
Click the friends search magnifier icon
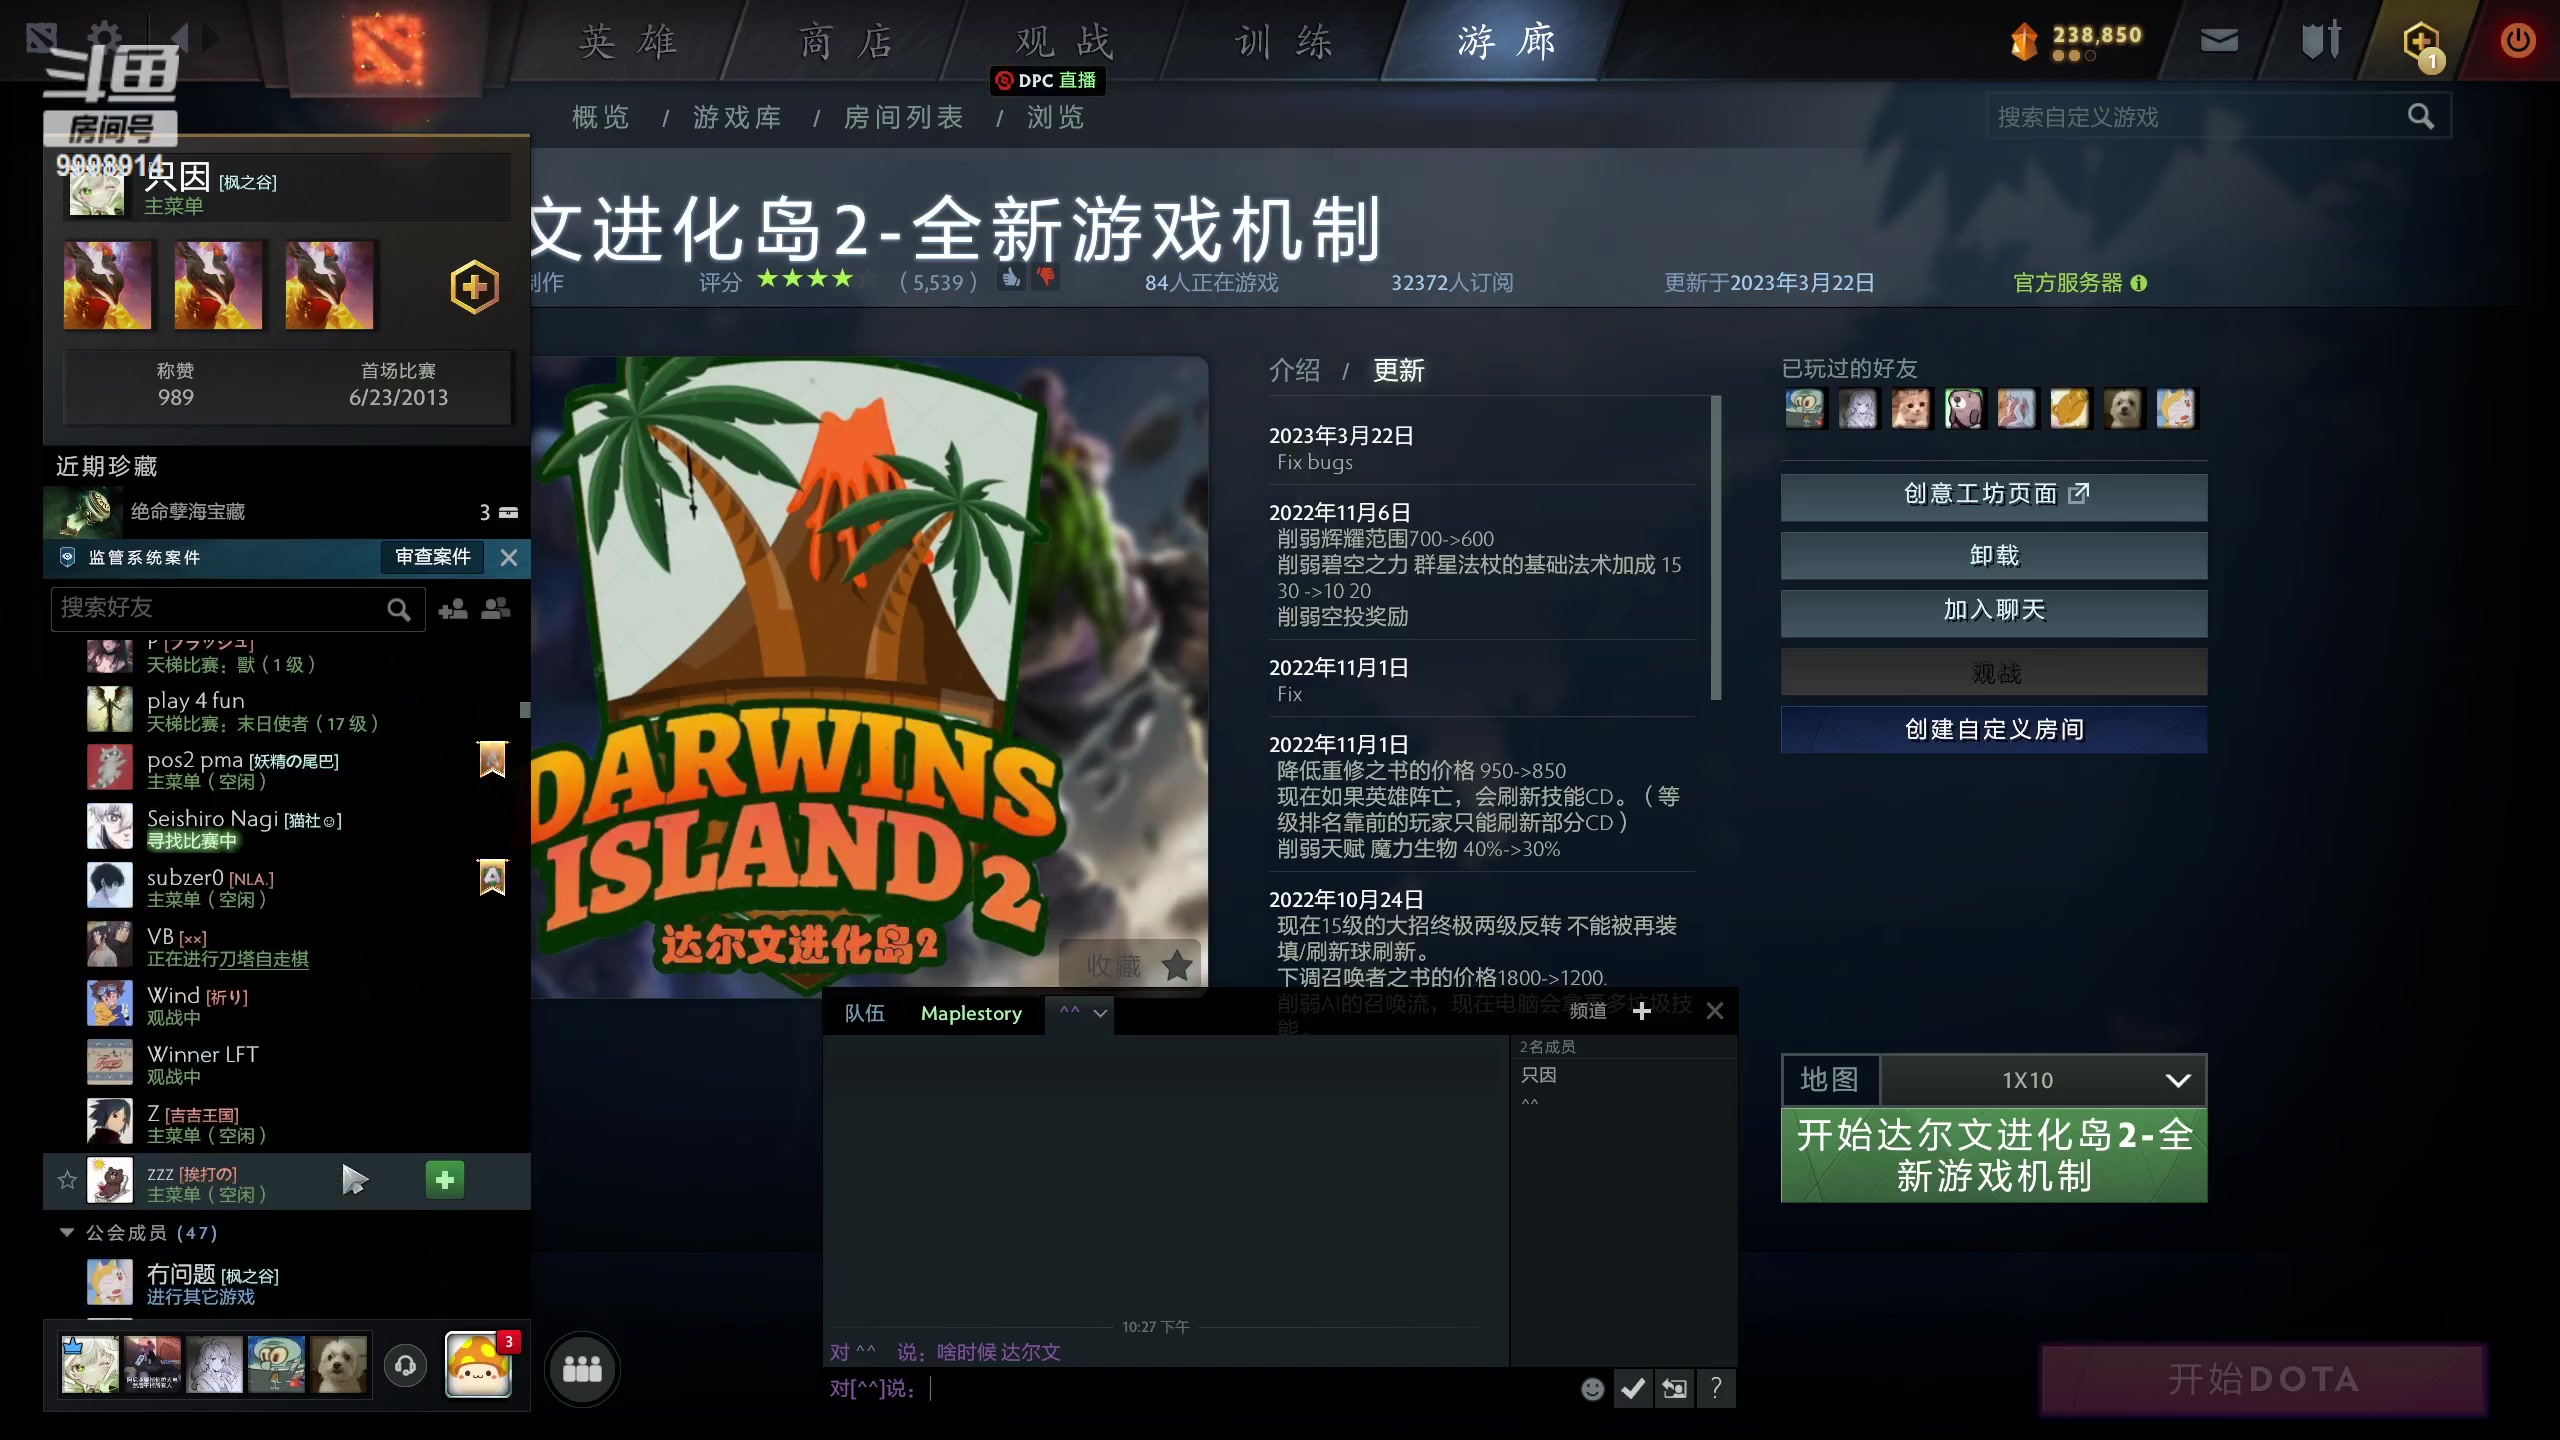(399, 609)
